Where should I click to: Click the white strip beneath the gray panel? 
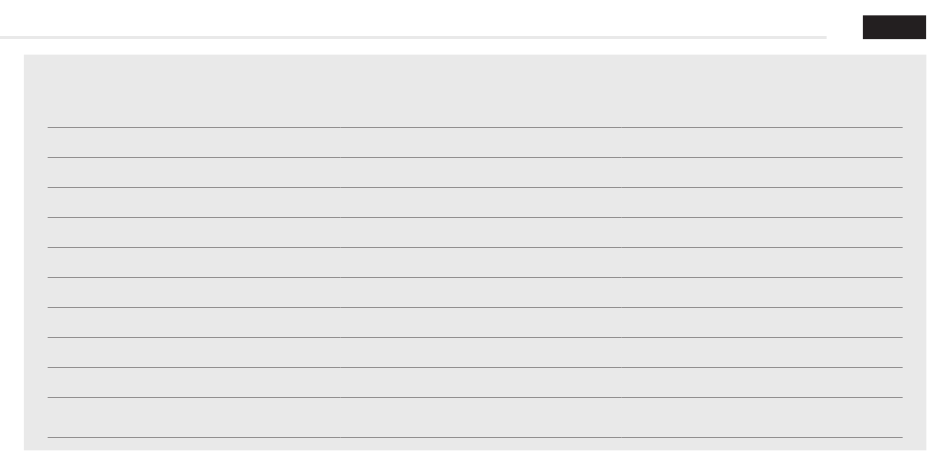coord(474,463)
